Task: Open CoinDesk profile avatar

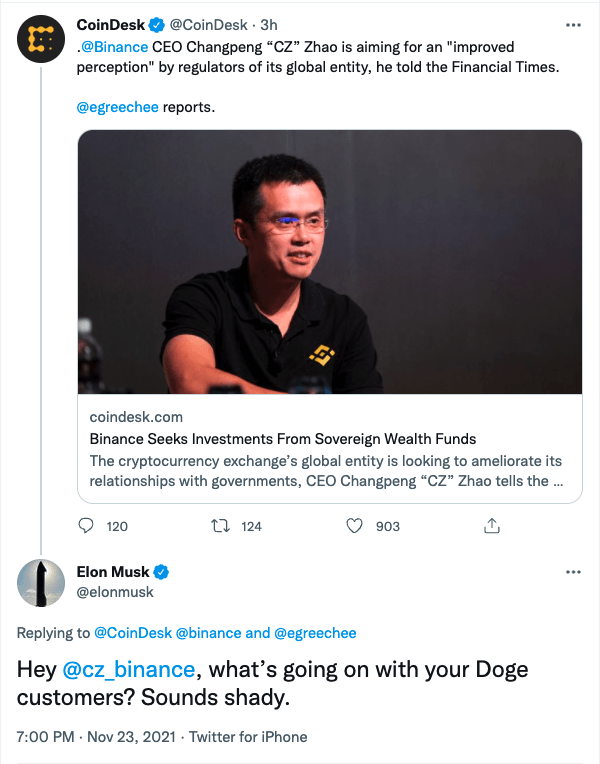Action: (40, 40)
